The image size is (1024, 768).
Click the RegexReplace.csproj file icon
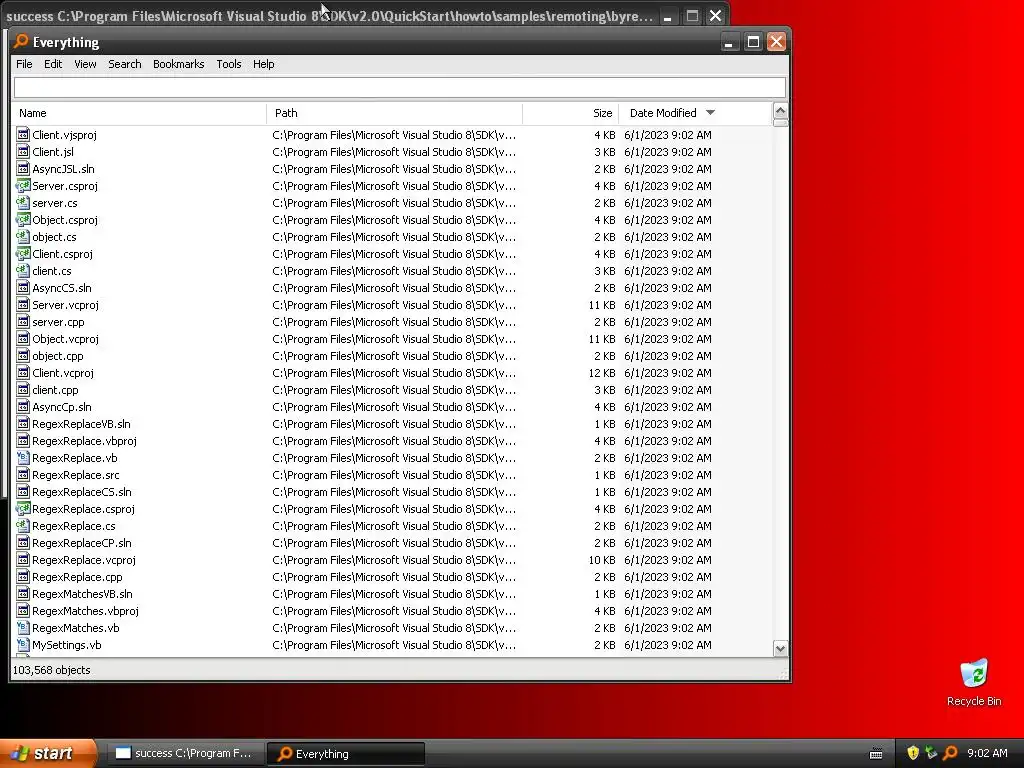(x=23, y=509)
